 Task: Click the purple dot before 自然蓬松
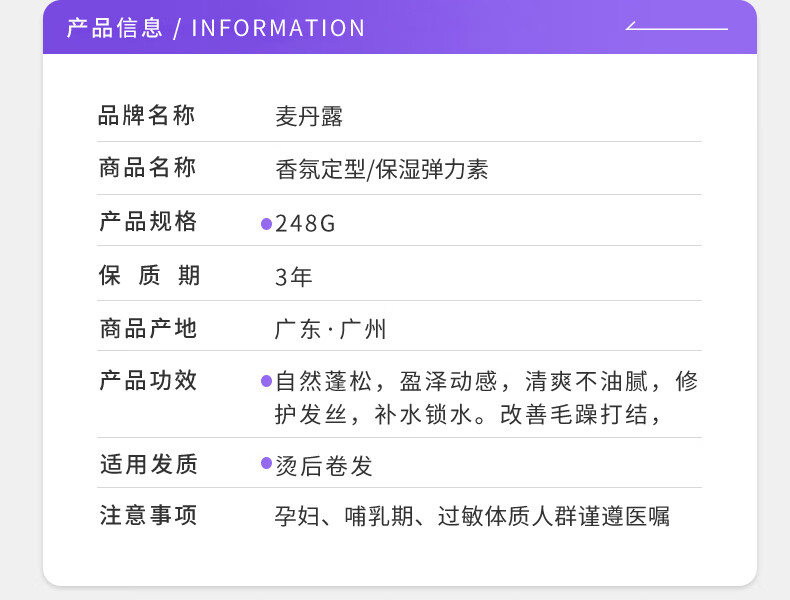(x=266, y=381)
